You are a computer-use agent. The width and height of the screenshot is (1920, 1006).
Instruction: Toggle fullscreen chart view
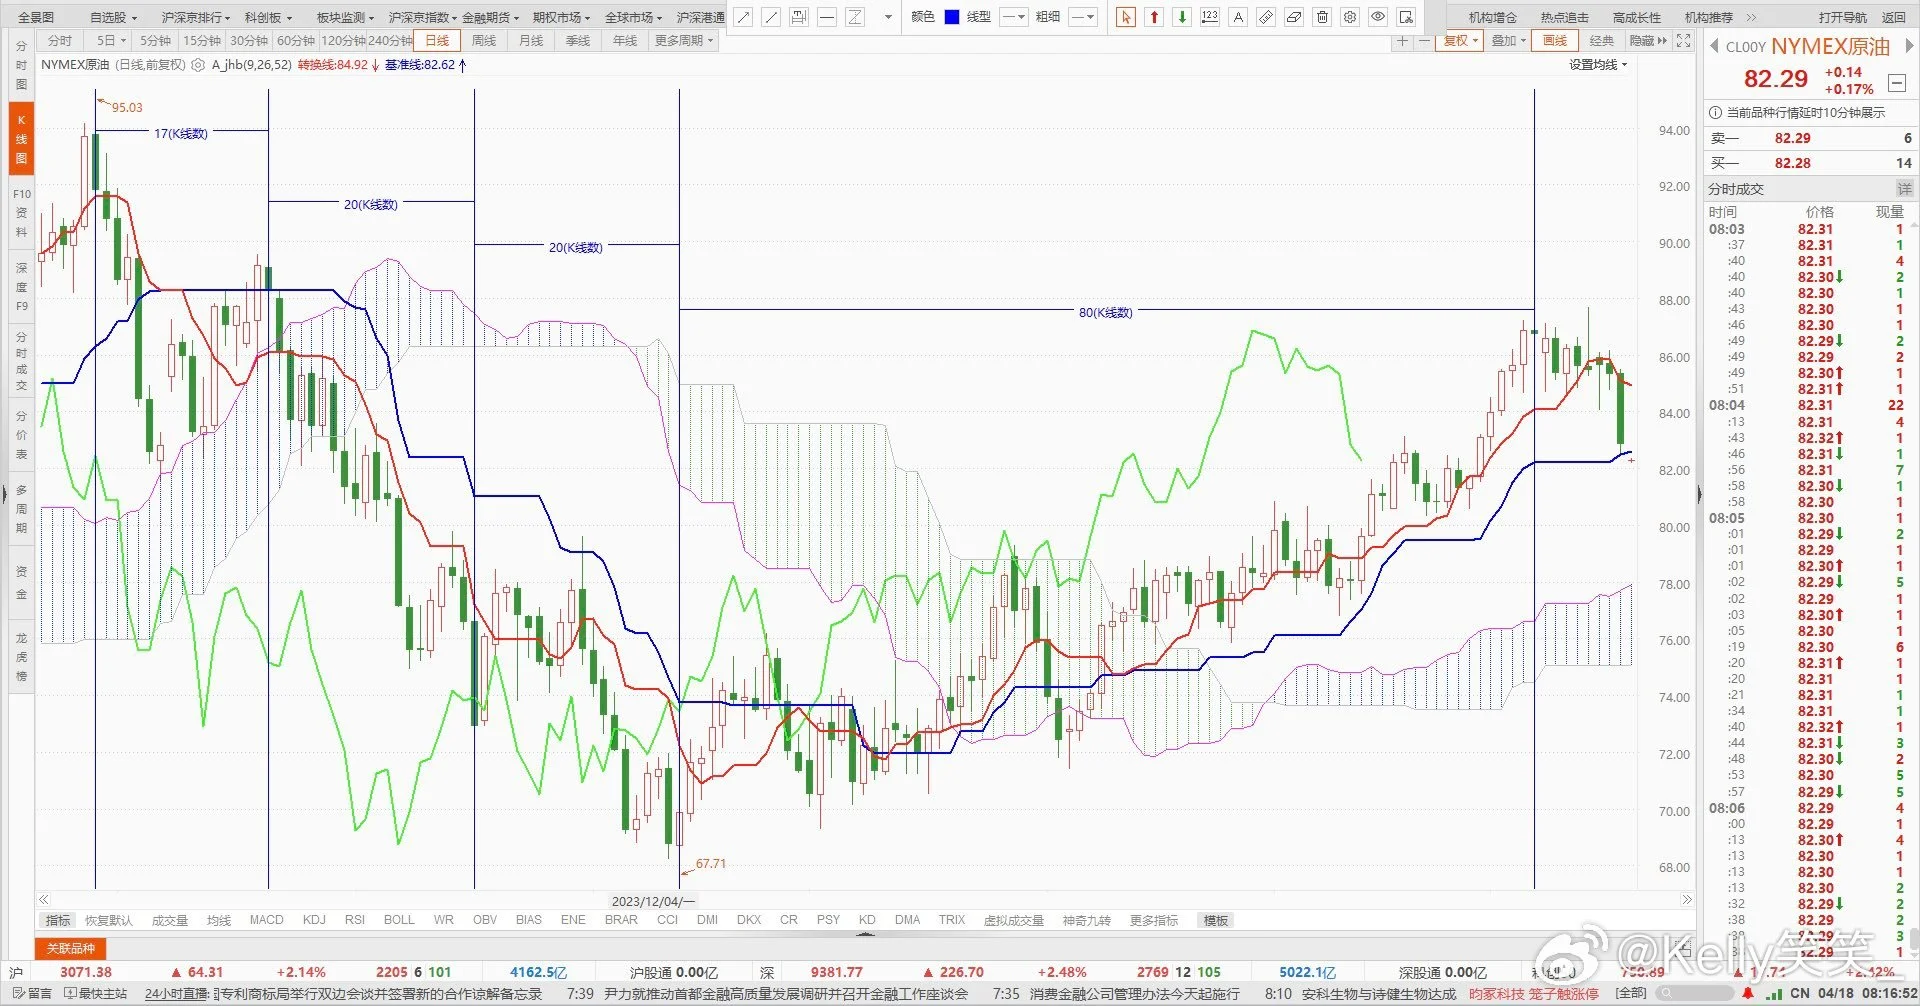pyautogui.click(x=1684, y=41)
